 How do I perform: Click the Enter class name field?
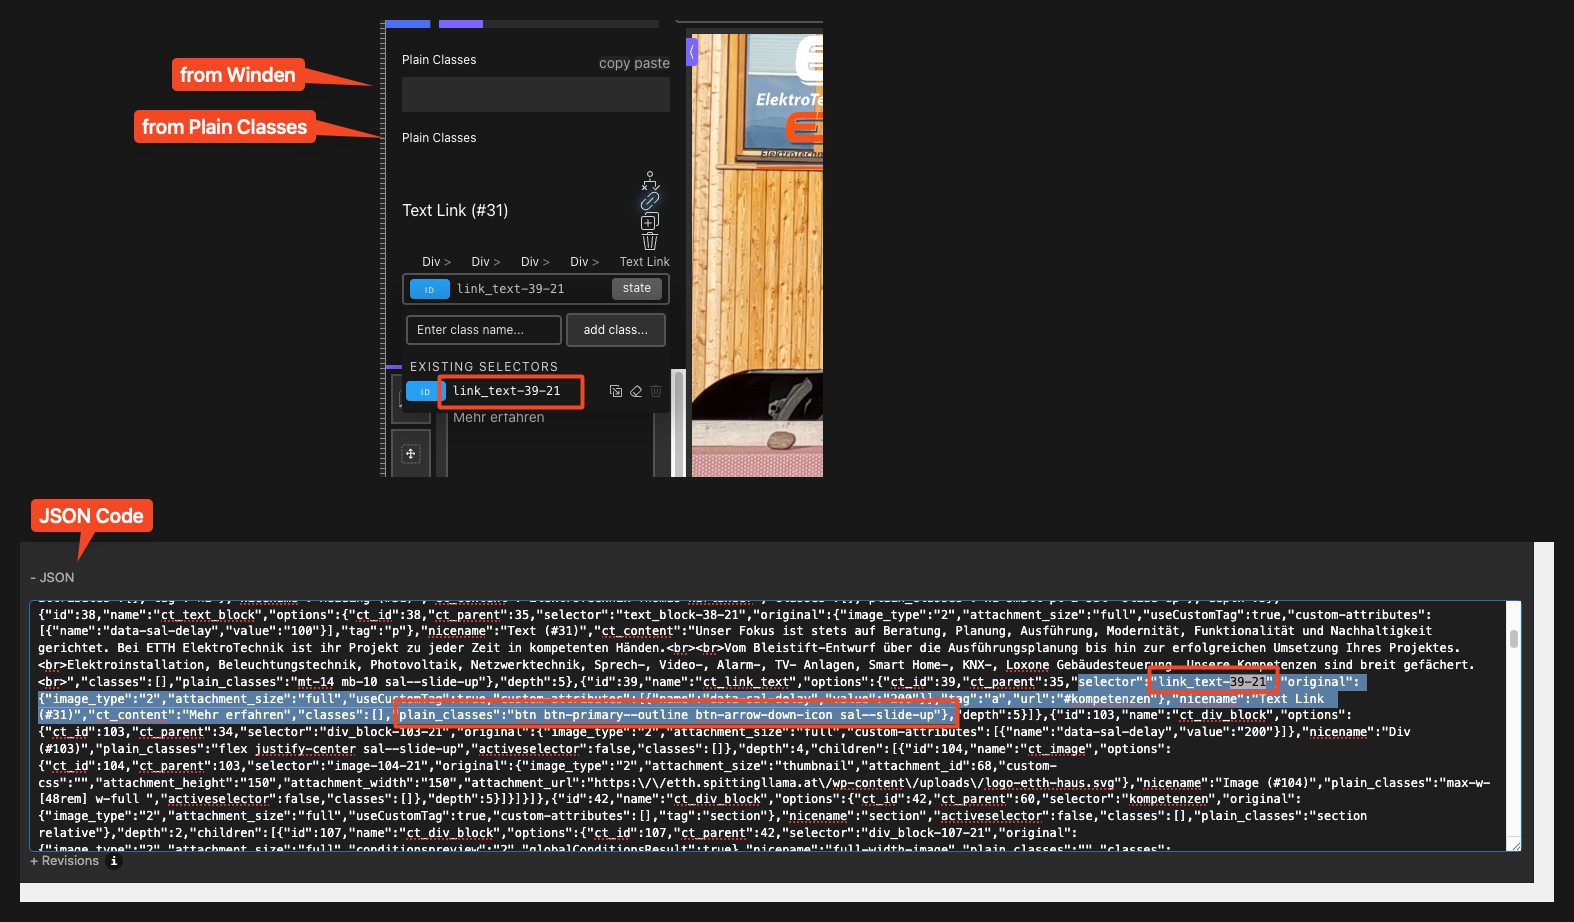click(484, 330)
